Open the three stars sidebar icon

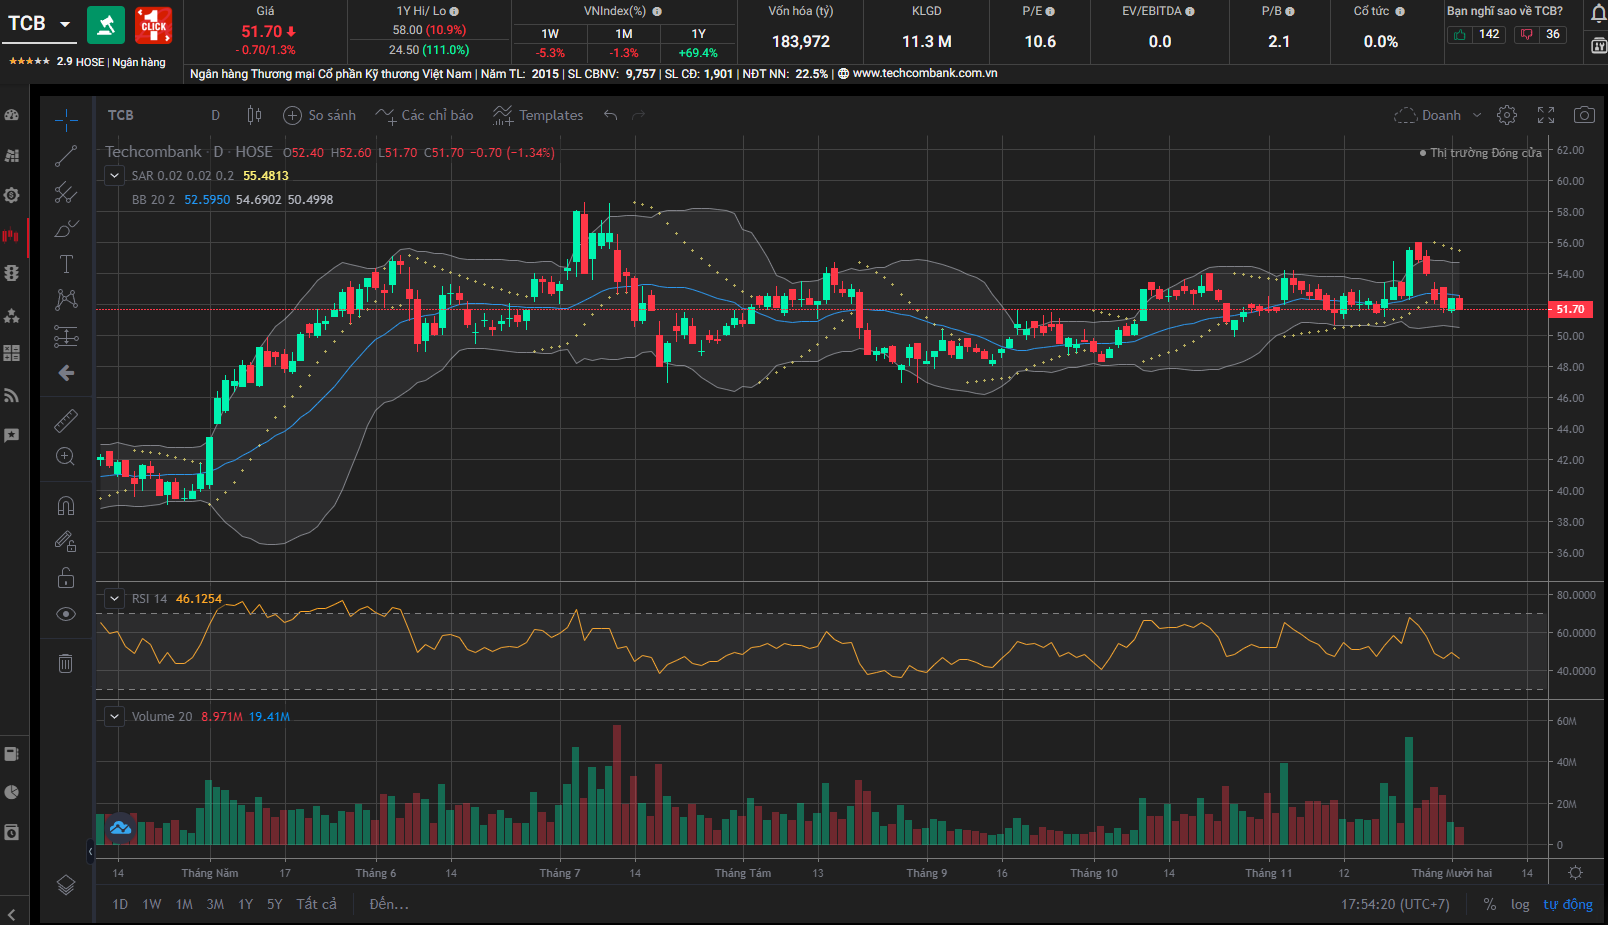(12, 315)
